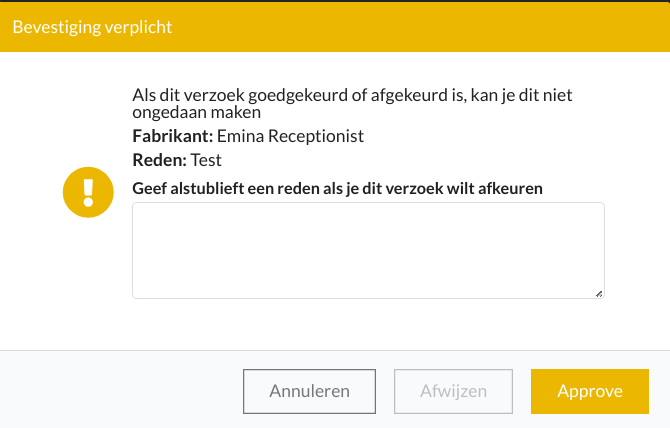Click the word 'Receptionist' after Fabrikant
This screenshot has height=428, width=670.
pyautogui.click(x=316, y=137)
